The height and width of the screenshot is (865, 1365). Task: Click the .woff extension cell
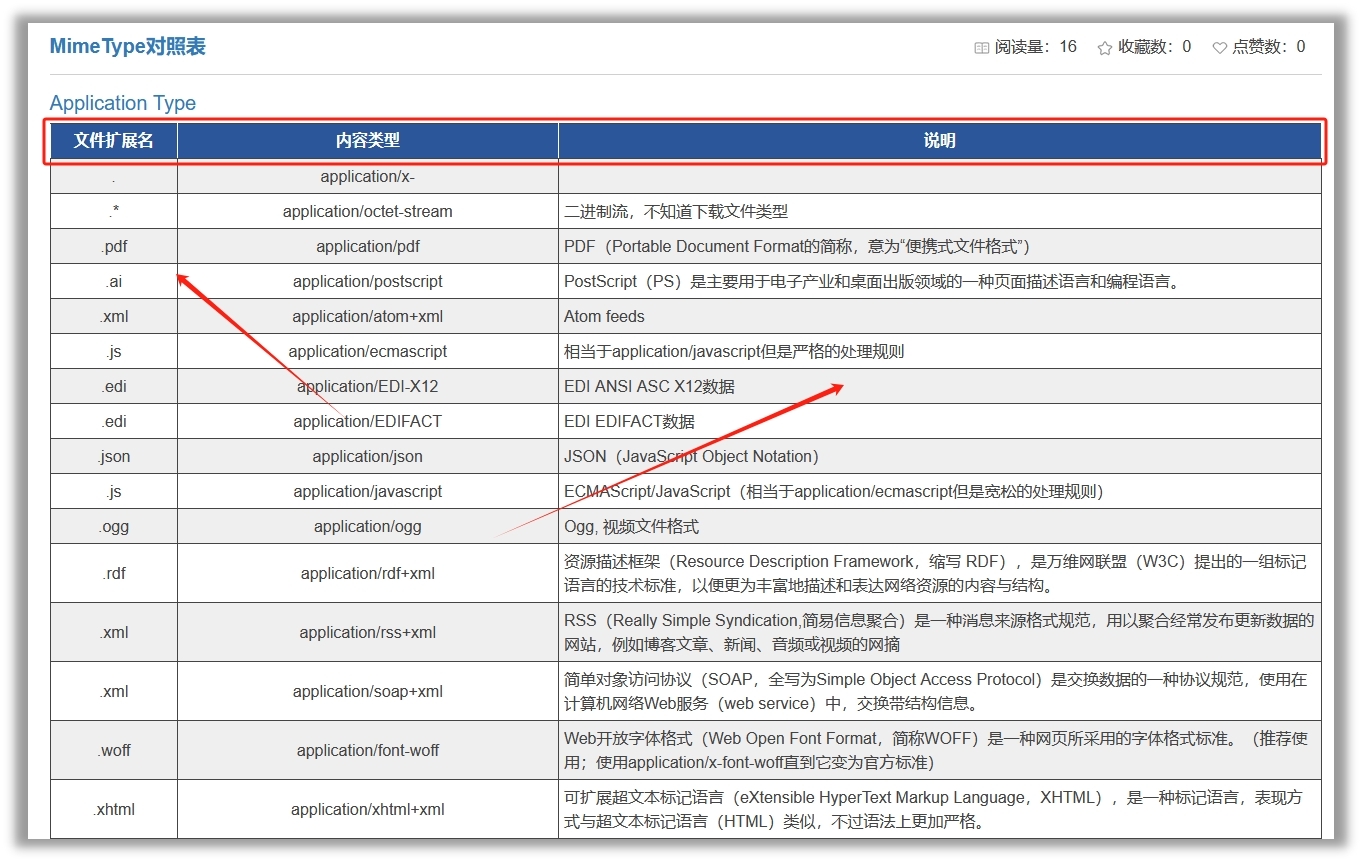114,750
